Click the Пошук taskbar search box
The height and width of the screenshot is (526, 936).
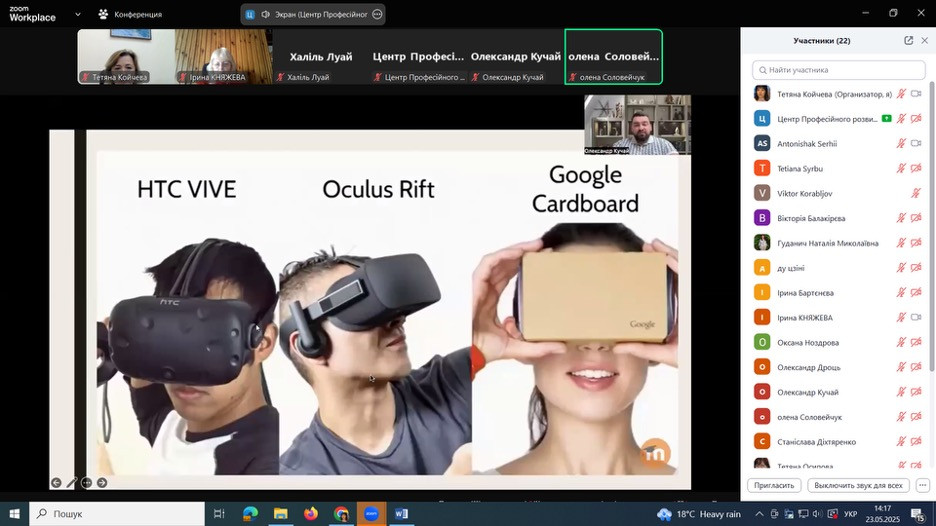(x=117, y=513)
